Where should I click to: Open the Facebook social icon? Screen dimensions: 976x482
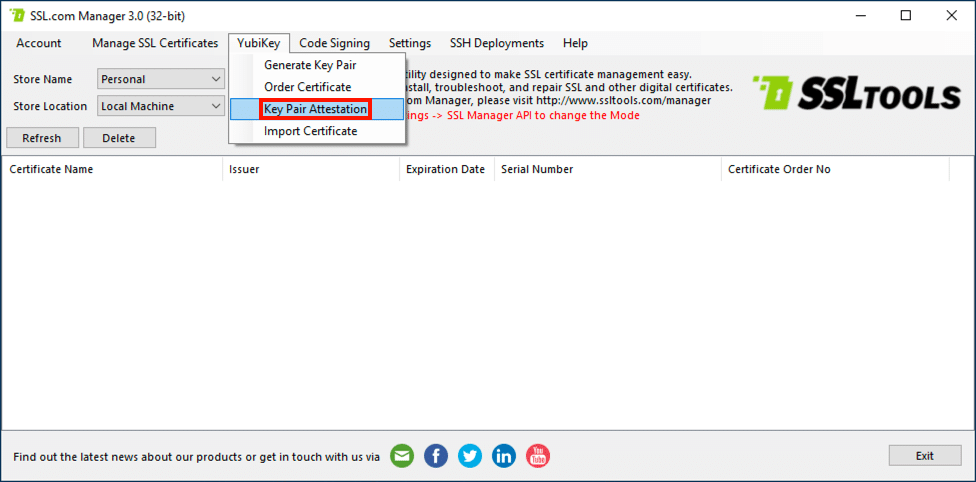pos(436,456)
